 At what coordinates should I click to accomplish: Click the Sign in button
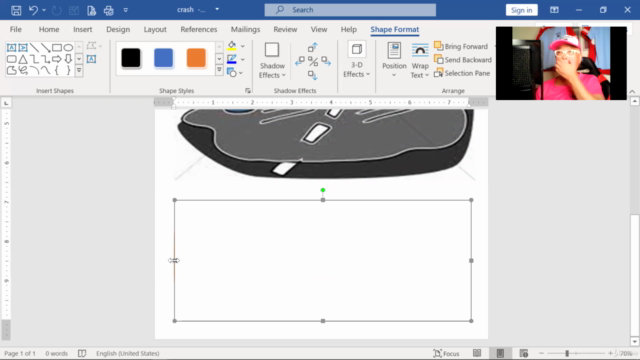(x=521, y=10)
